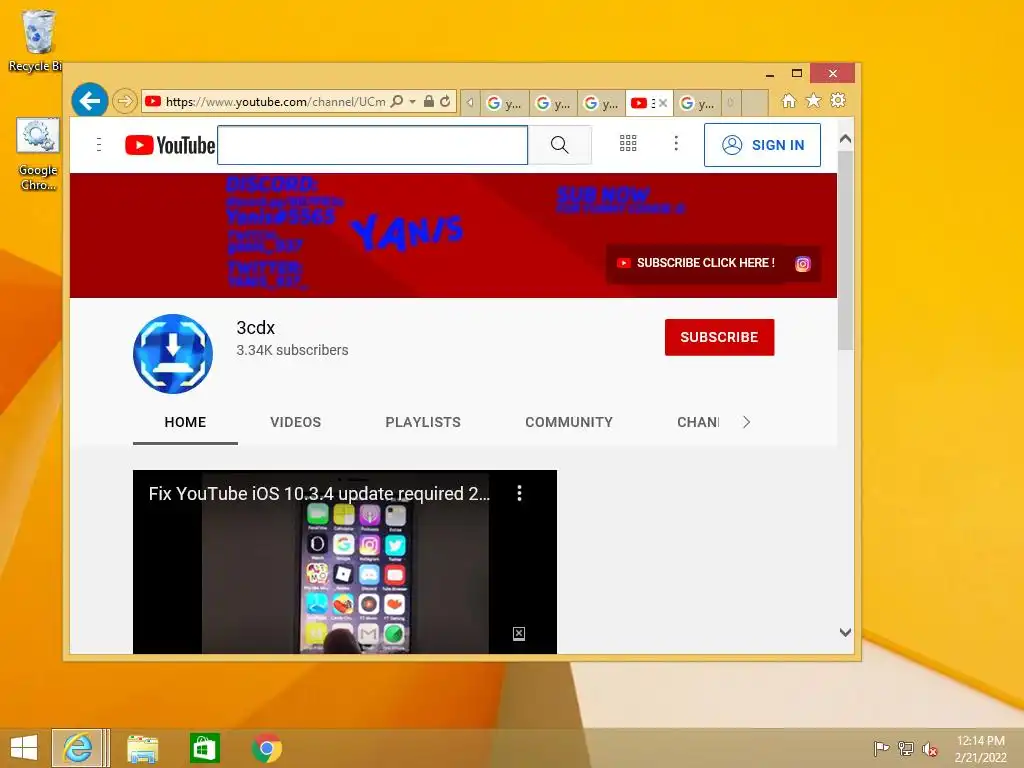1024x768 pixels.
Task: Open YouTube settings three-dot menu
Action: pyautogui.click(x=676, y=144)
